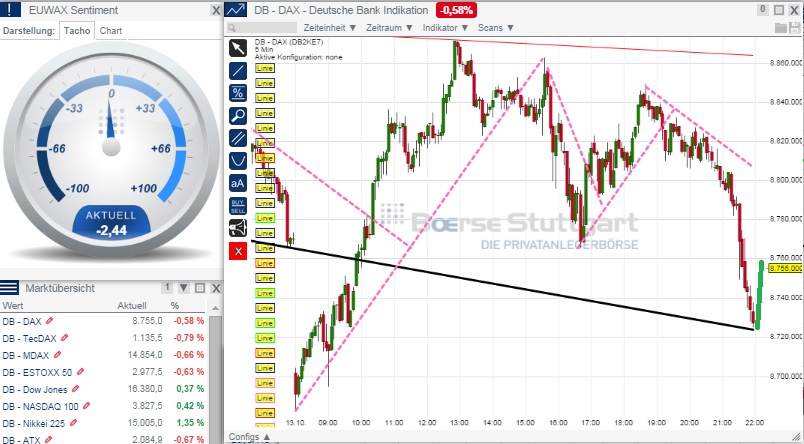Switch to the Tacho display tab

(x=77, y=31)
